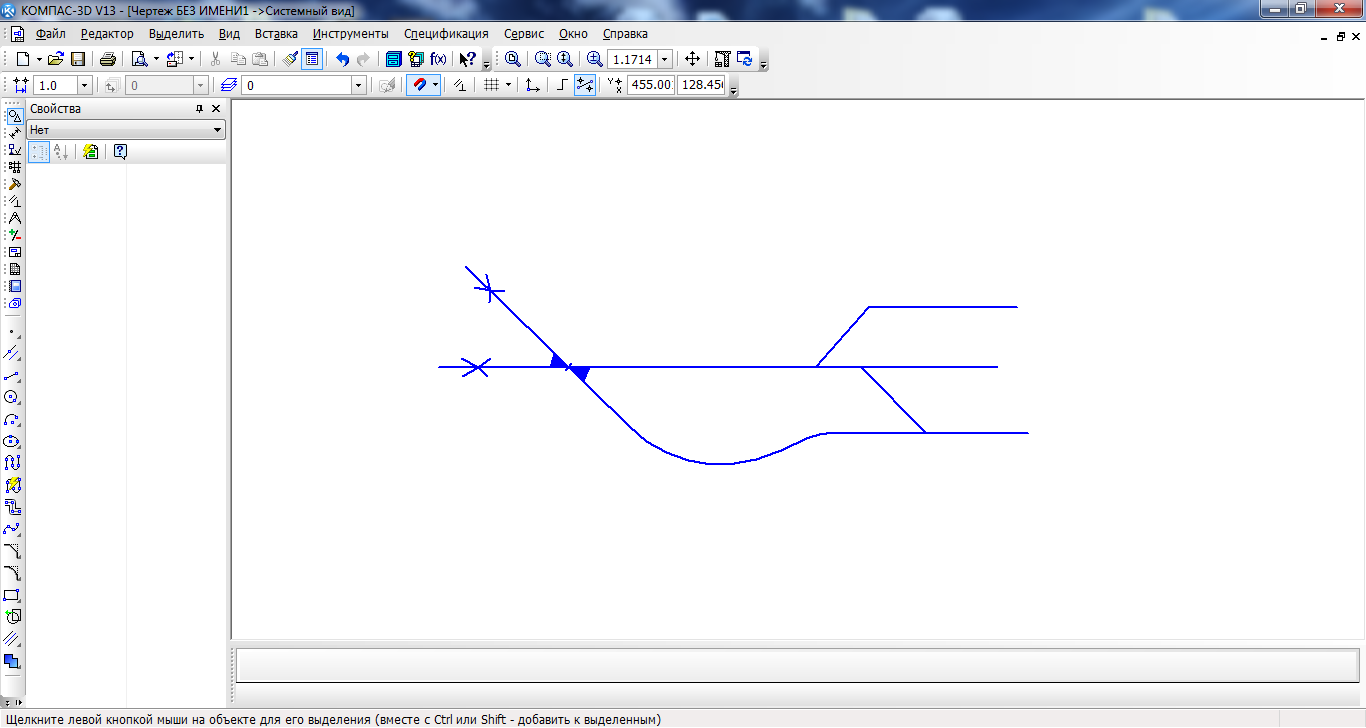Click the X coordinate field showing 455.00
Viewport: 1366px width, 728px height.
(x=650, y=85)
